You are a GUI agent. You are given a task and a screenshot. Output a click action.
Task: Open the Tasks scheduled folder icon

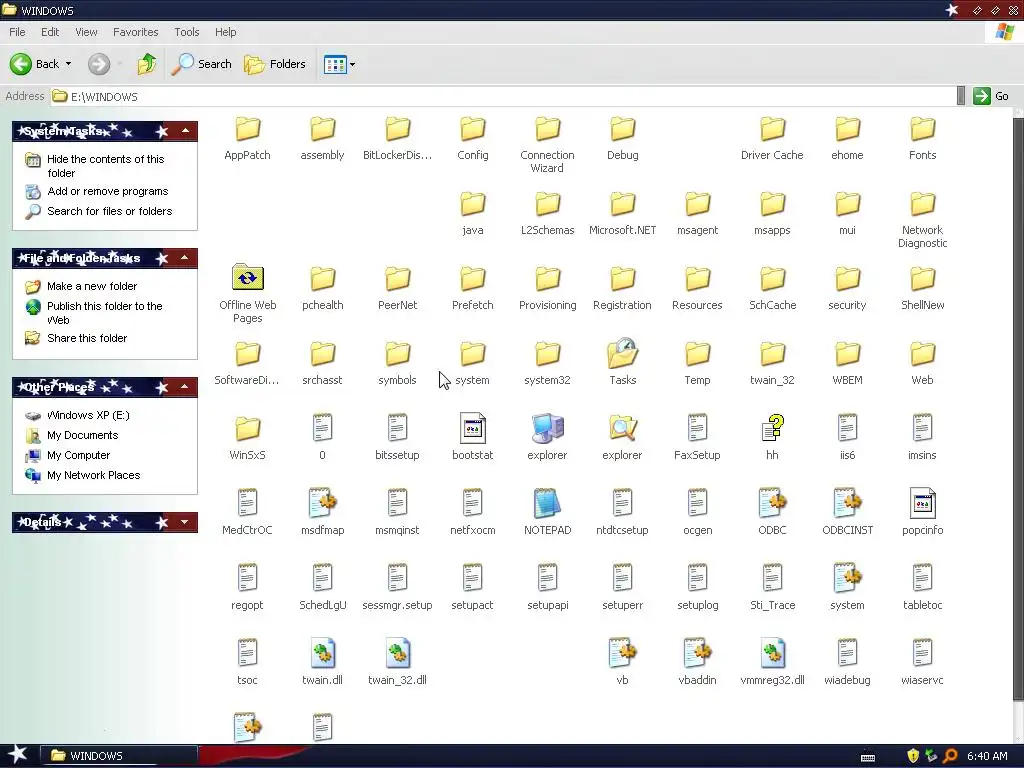click(622, 353)
